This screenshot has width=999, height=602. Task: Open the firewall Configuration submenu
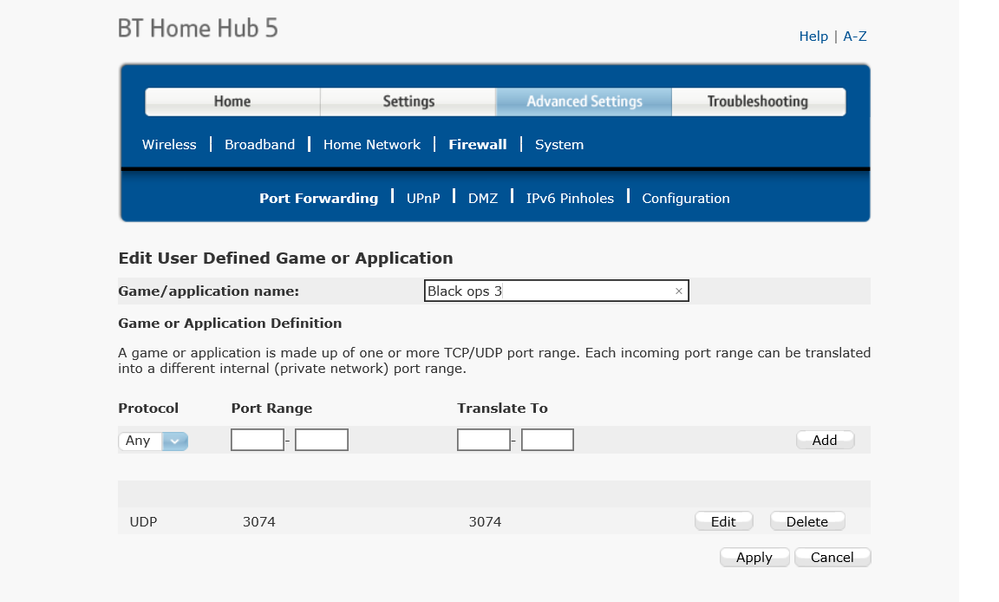pos(686,198)
